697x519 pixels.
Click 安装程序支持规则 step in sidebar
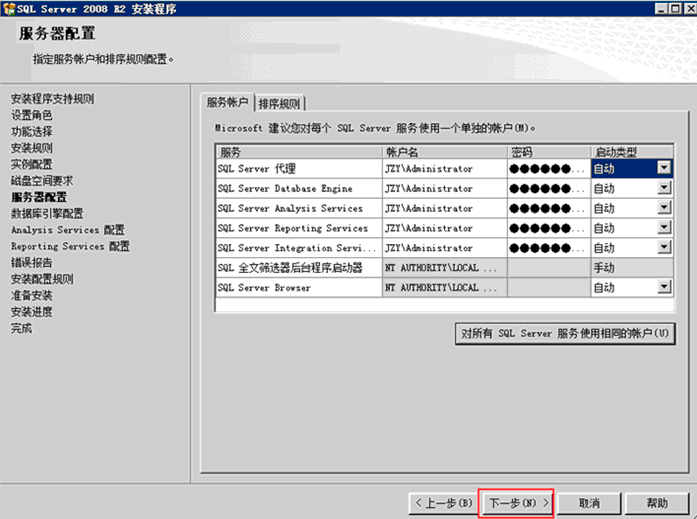52,99
